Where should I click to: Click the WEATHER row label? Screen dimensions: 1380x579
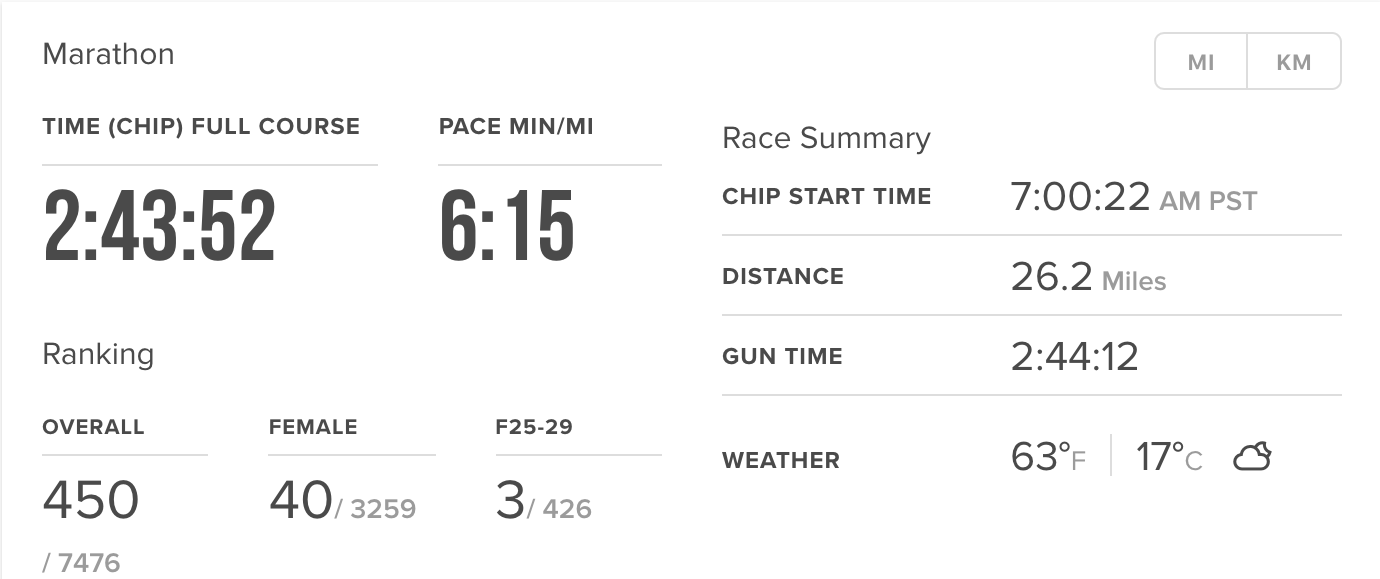click(781, 461)
